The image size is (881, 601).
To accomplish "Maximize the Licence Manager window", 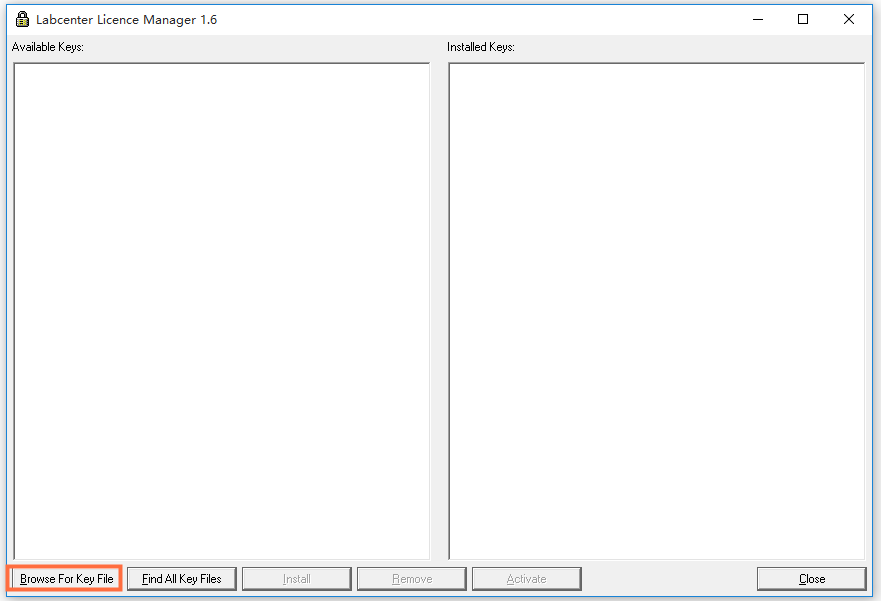I will [803, 19].
